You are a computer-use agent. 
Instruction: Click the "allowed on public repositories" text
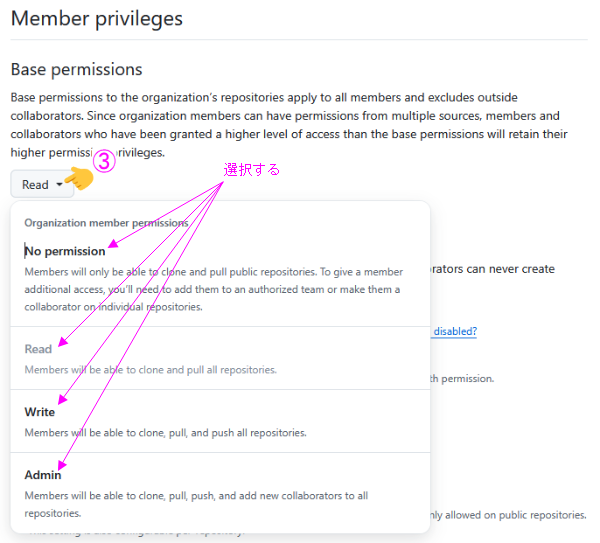point(509,515)
